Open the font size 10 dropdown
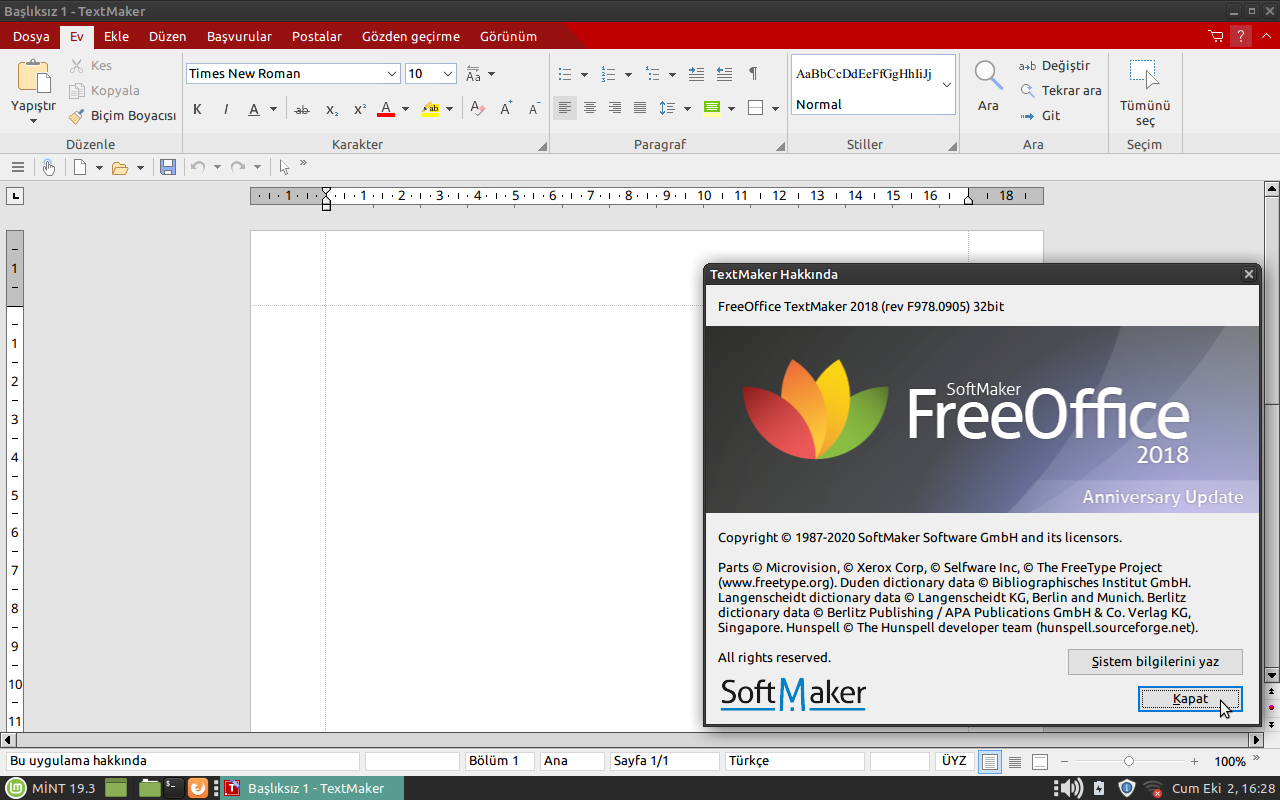 tap(448, 73)
